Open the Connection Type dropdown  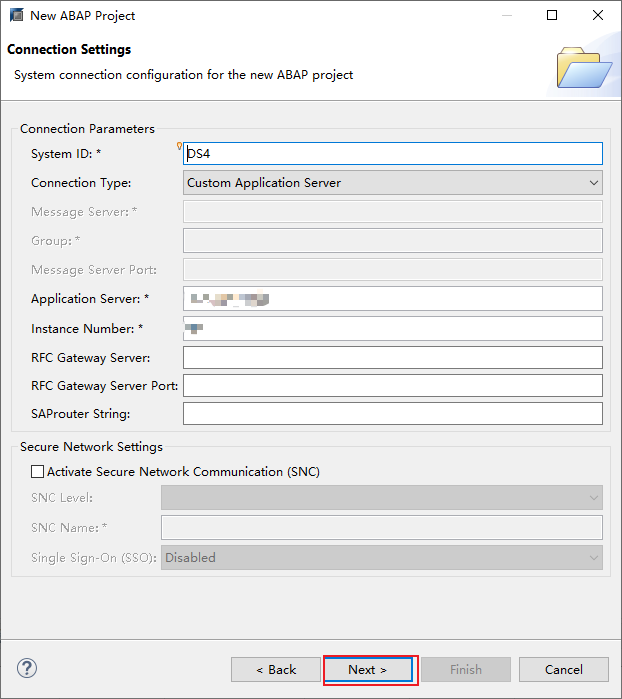(x=393, y=183)
